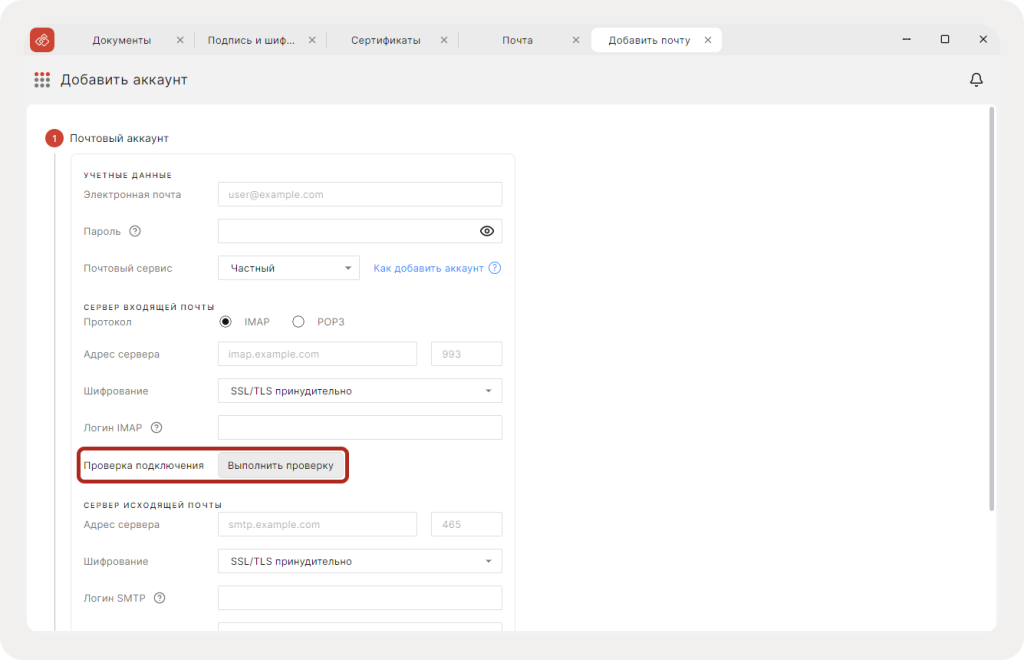Open the Как добавить аккаунт link
The height and width of the screenshot is (660, 1024).
[x=428, y=268]
